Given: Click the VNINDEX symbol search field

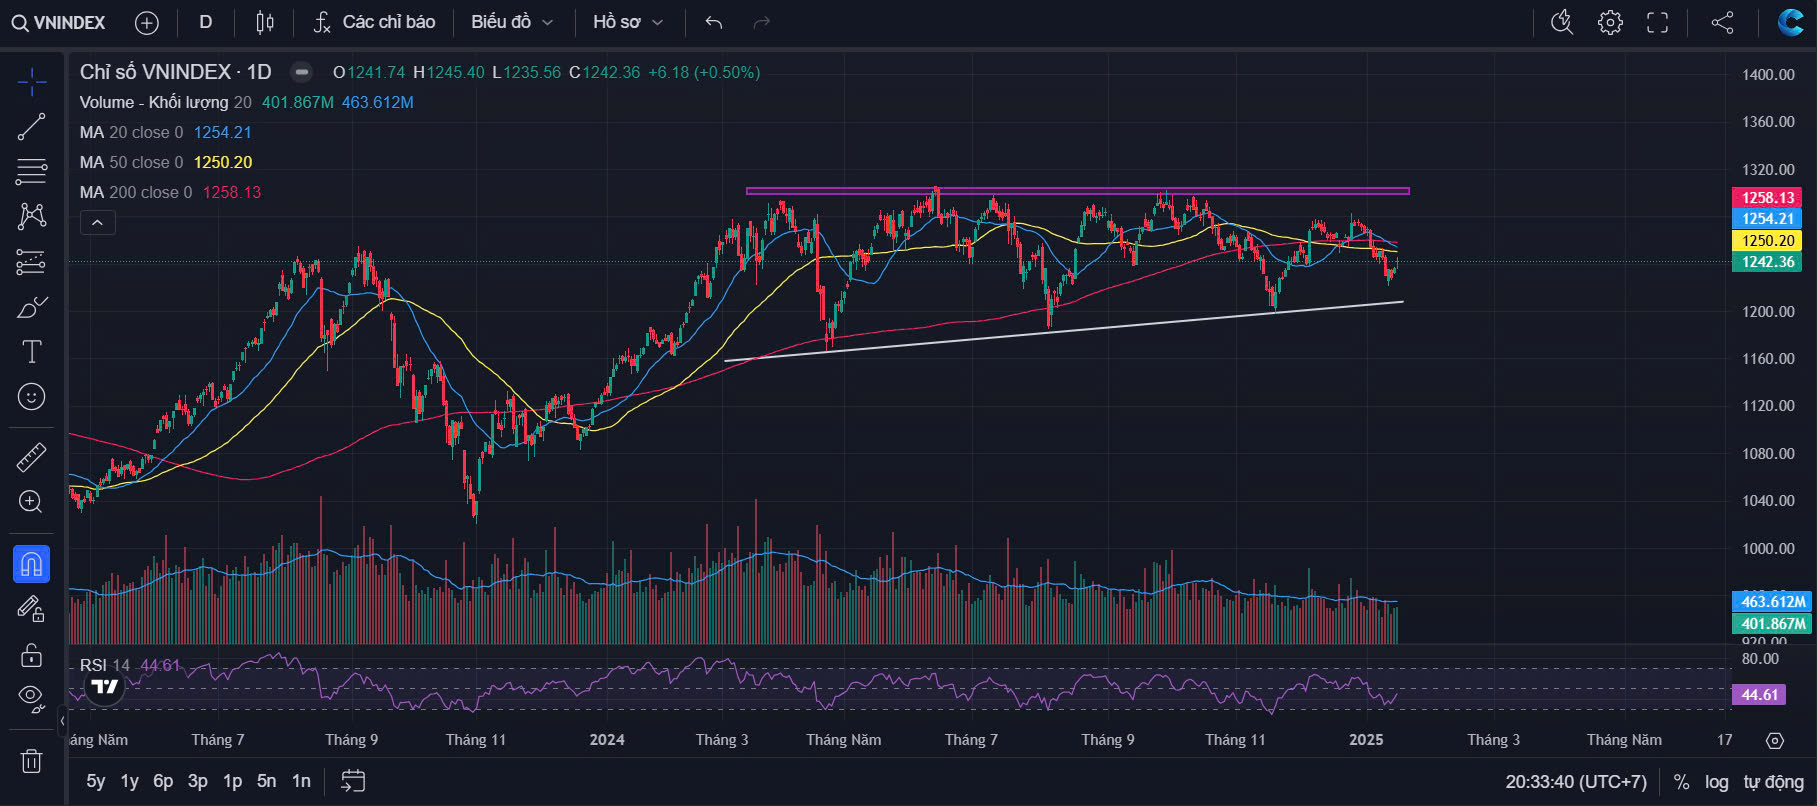Looking at the screenshot, I should pyautogui.click(x=59, y=22).
